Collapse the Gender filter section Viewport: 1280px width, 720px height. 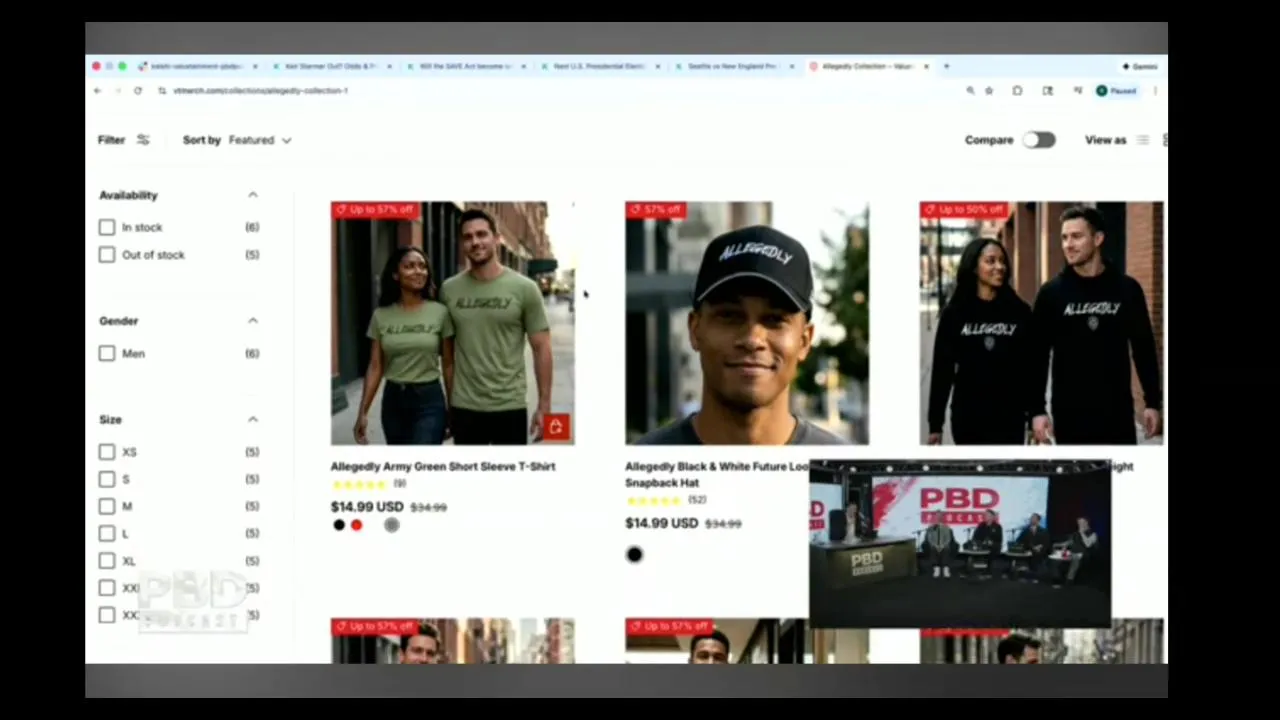pos(253,321)
